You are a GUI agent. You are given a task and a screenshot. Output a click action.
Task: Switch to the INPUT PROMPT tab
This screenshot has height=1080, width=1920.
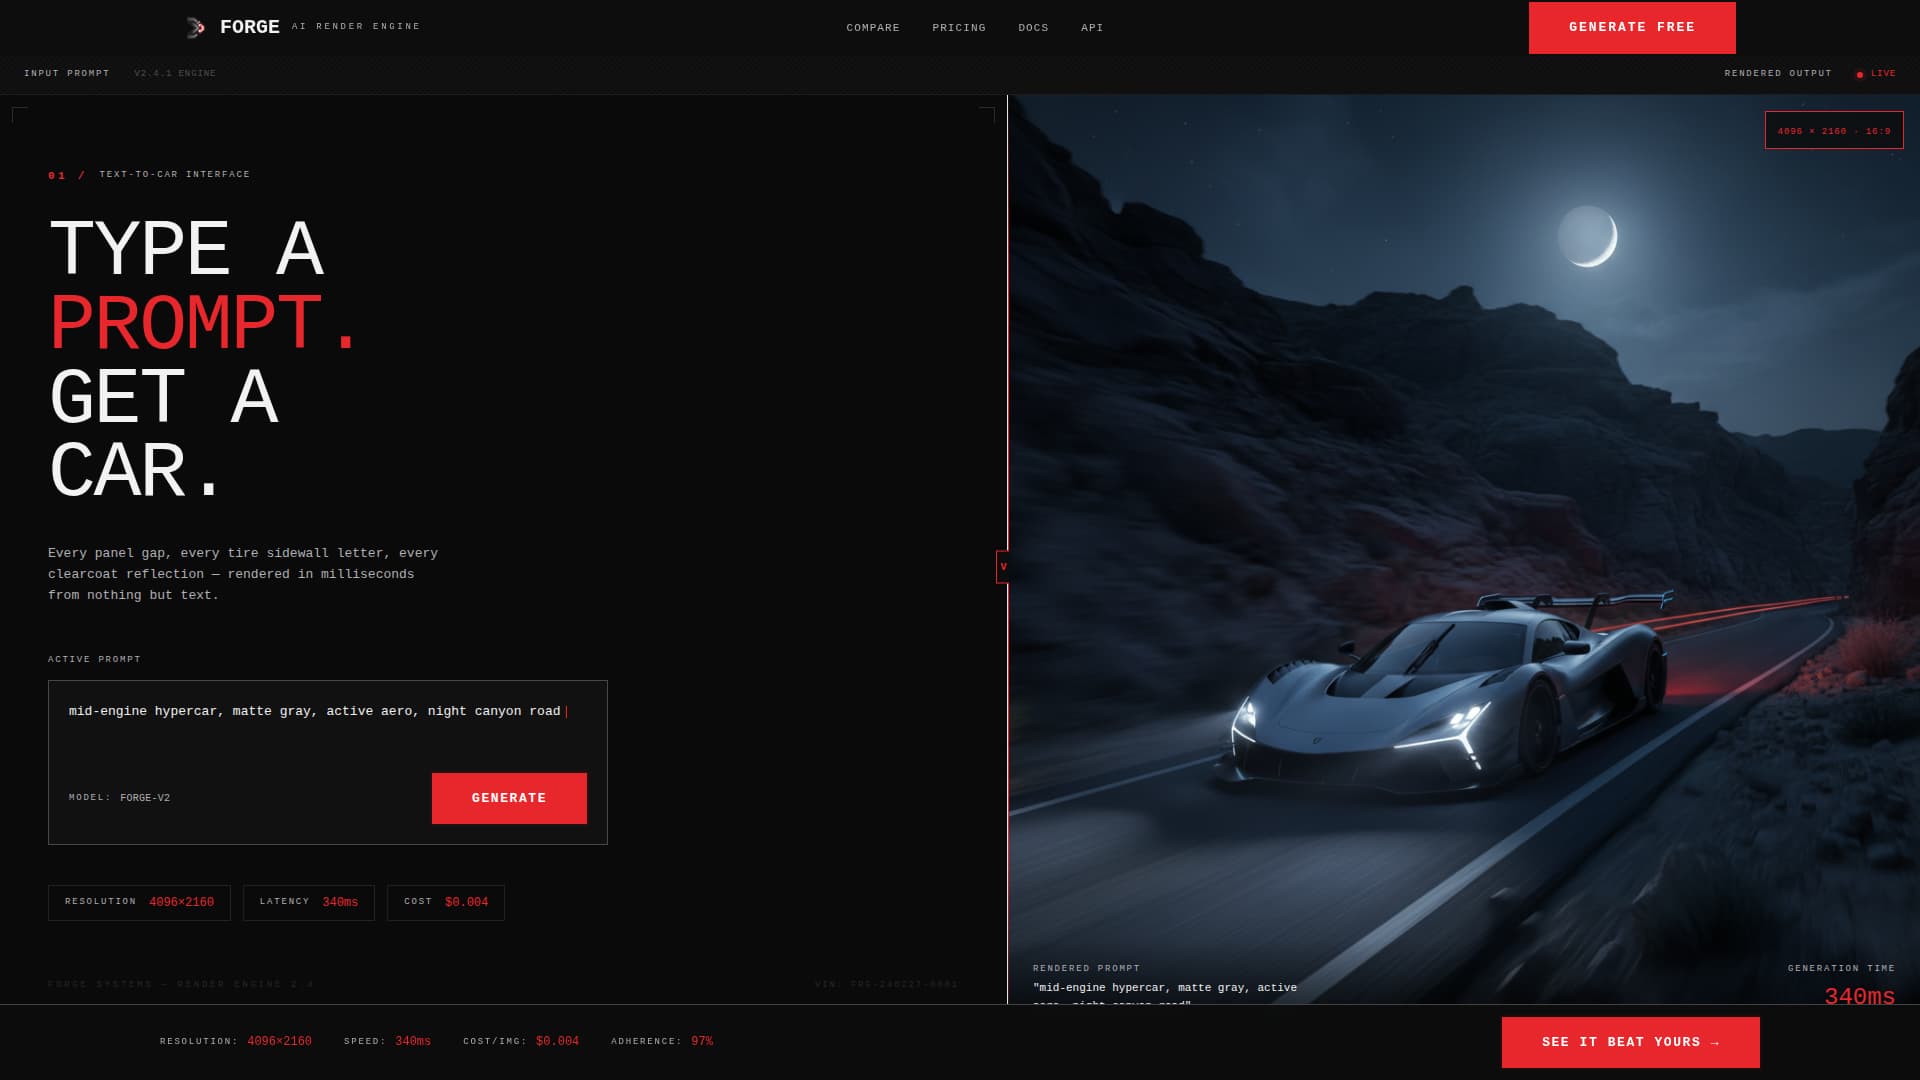coord(68,73)
